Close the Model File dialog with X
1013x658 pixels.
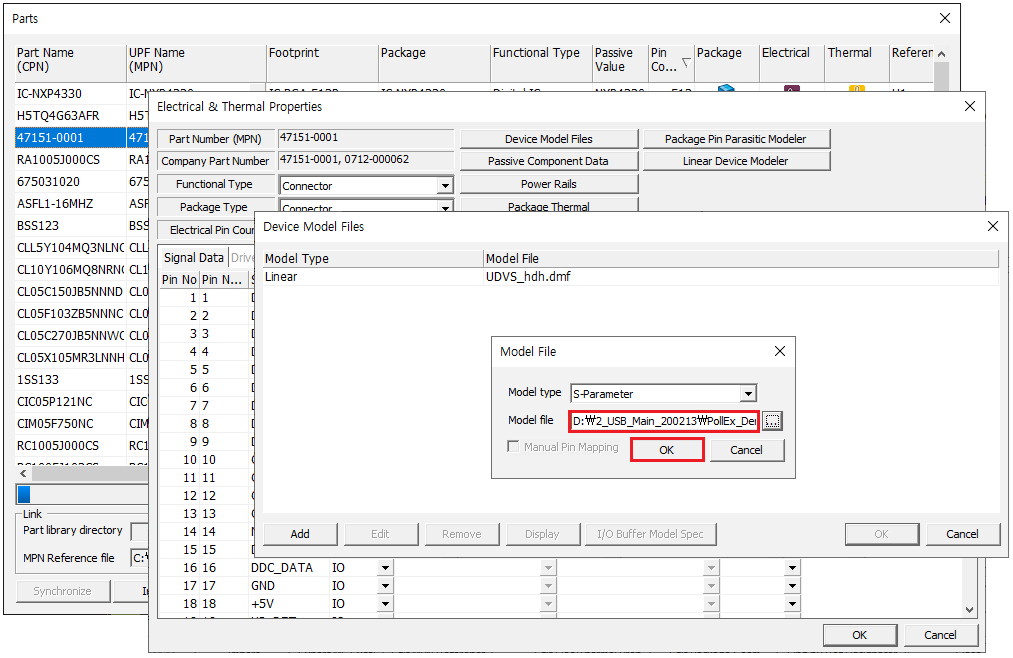tap(780, 351)
